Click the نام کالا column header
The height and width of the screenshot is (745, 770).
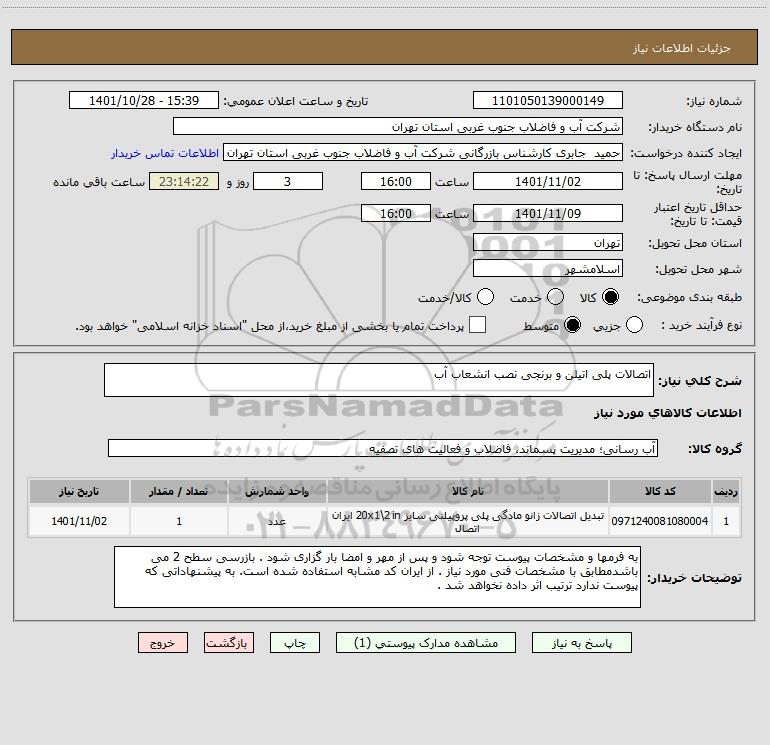pyautogui.click(x=468, y=492)
